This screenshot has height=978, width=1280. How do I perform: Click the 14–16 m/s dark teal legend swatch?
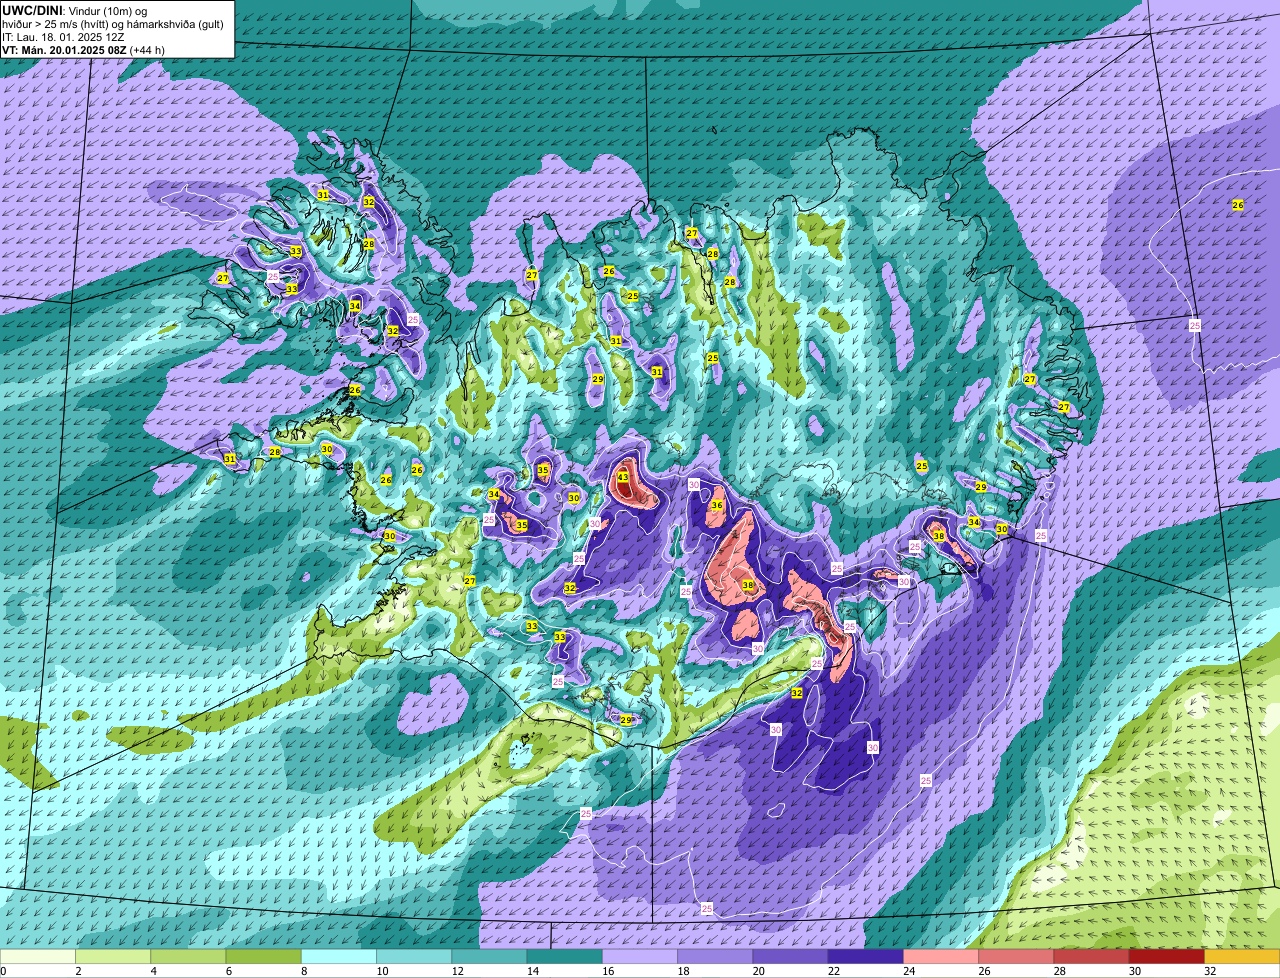pyautogui.click(x=565, y=956)
